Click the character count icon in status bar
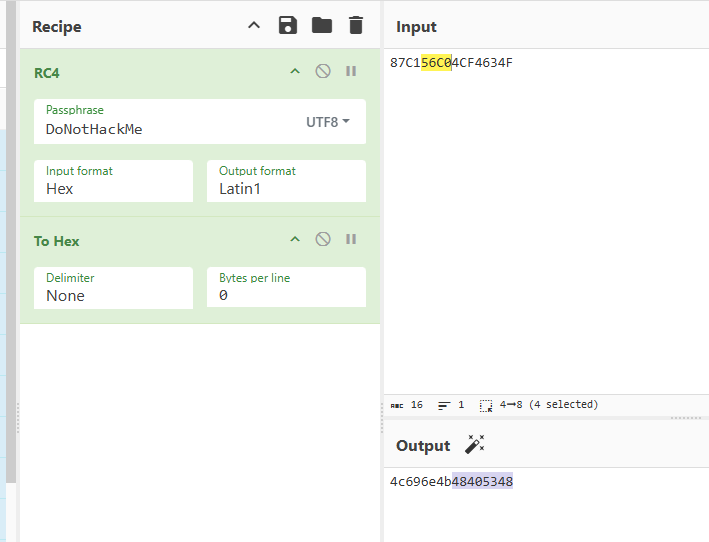This screenshot has height=542, width=709. pos(397,405)
